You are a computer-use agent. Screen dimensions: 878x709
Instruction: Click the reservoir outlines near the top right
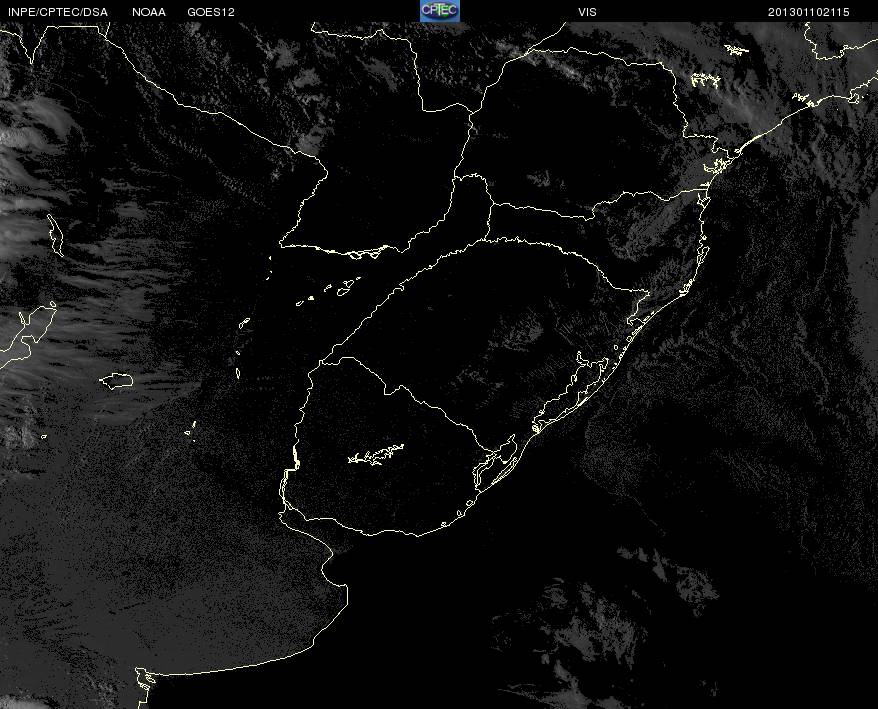[x=705, y=80]
